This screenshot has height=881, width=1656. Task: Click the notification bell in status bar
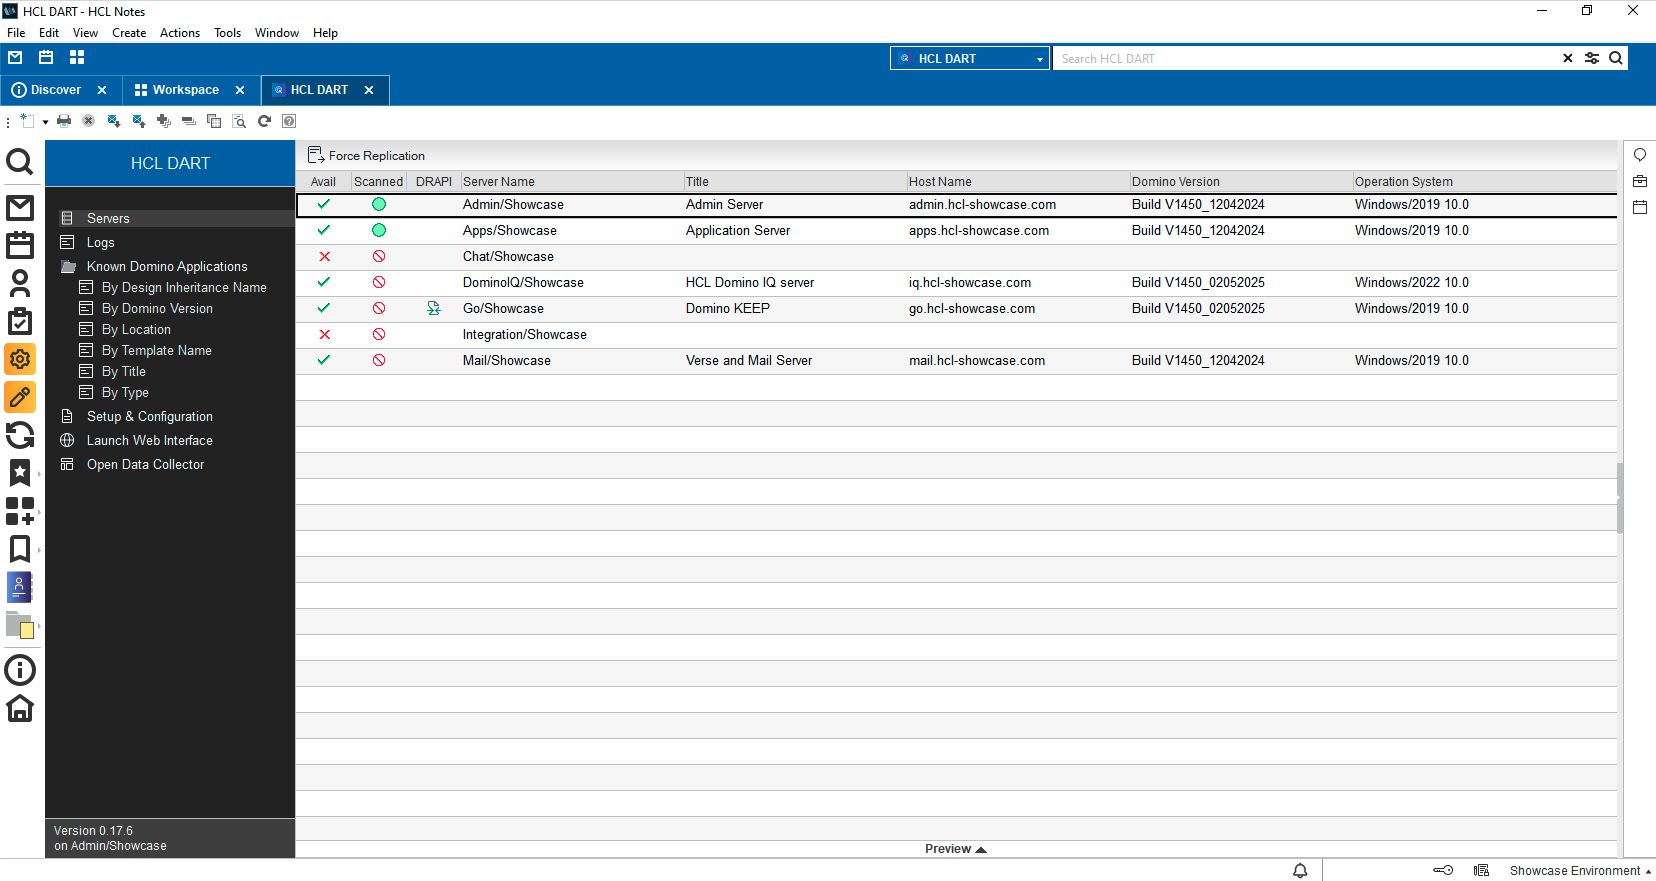tap(1300, 871)
